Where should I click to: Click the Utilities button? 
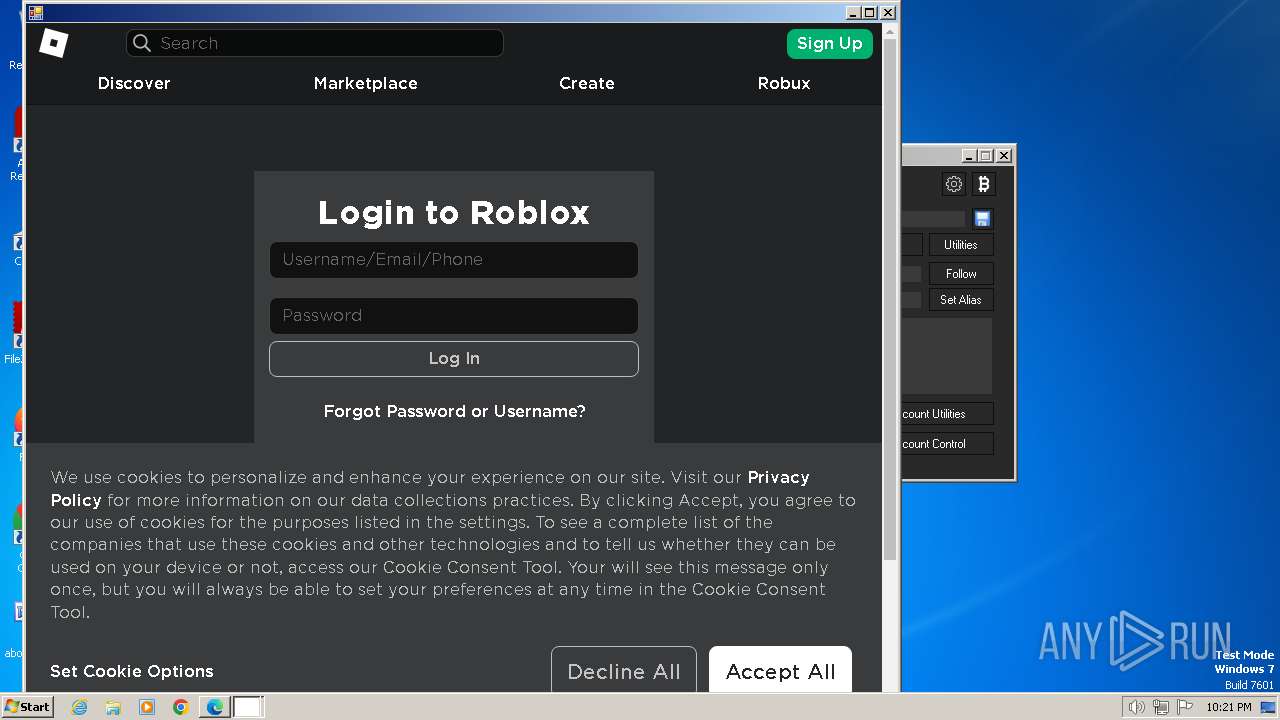click(x=961, y=245)
